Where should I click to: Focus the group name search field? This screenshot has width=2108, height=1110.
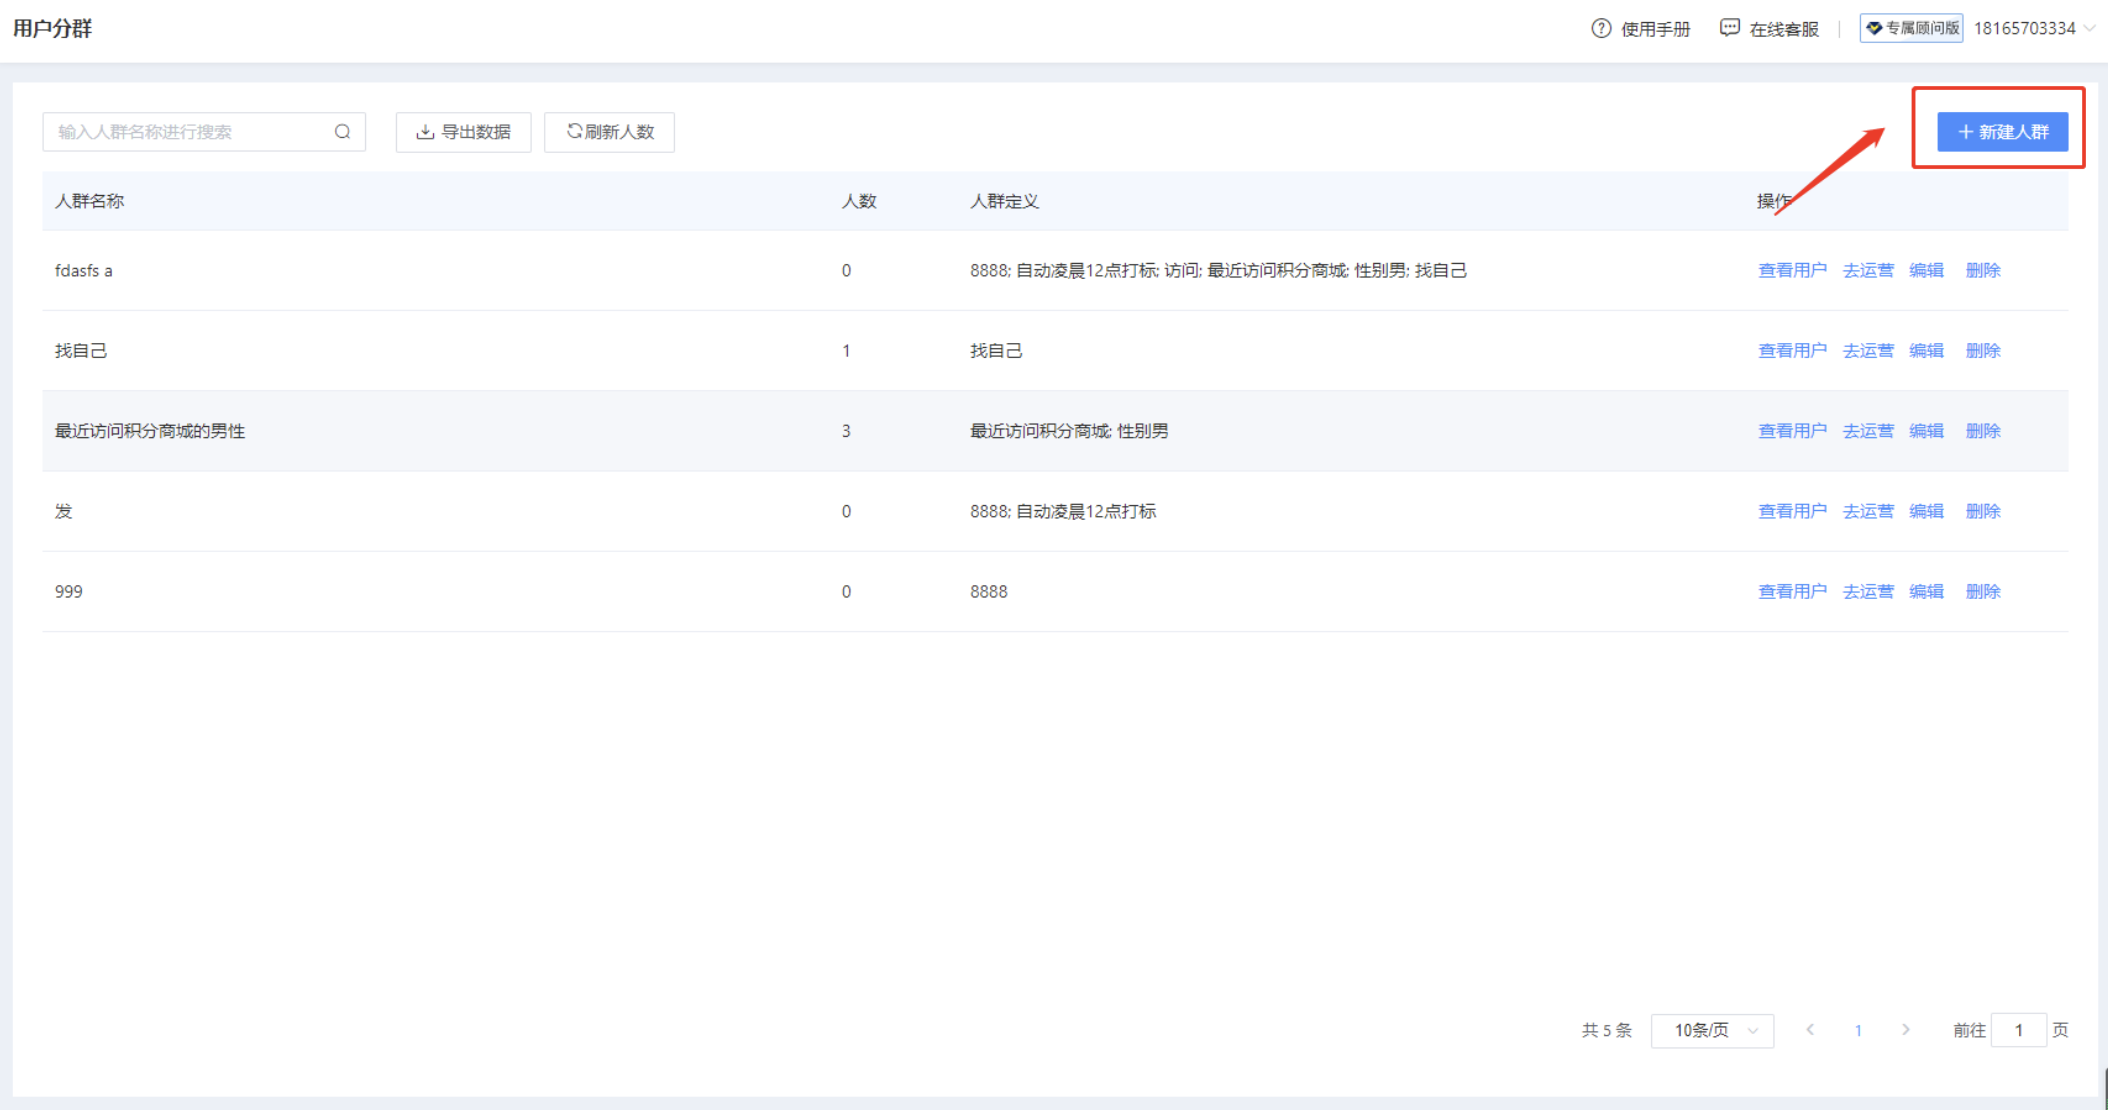click(x=190, y=132)
